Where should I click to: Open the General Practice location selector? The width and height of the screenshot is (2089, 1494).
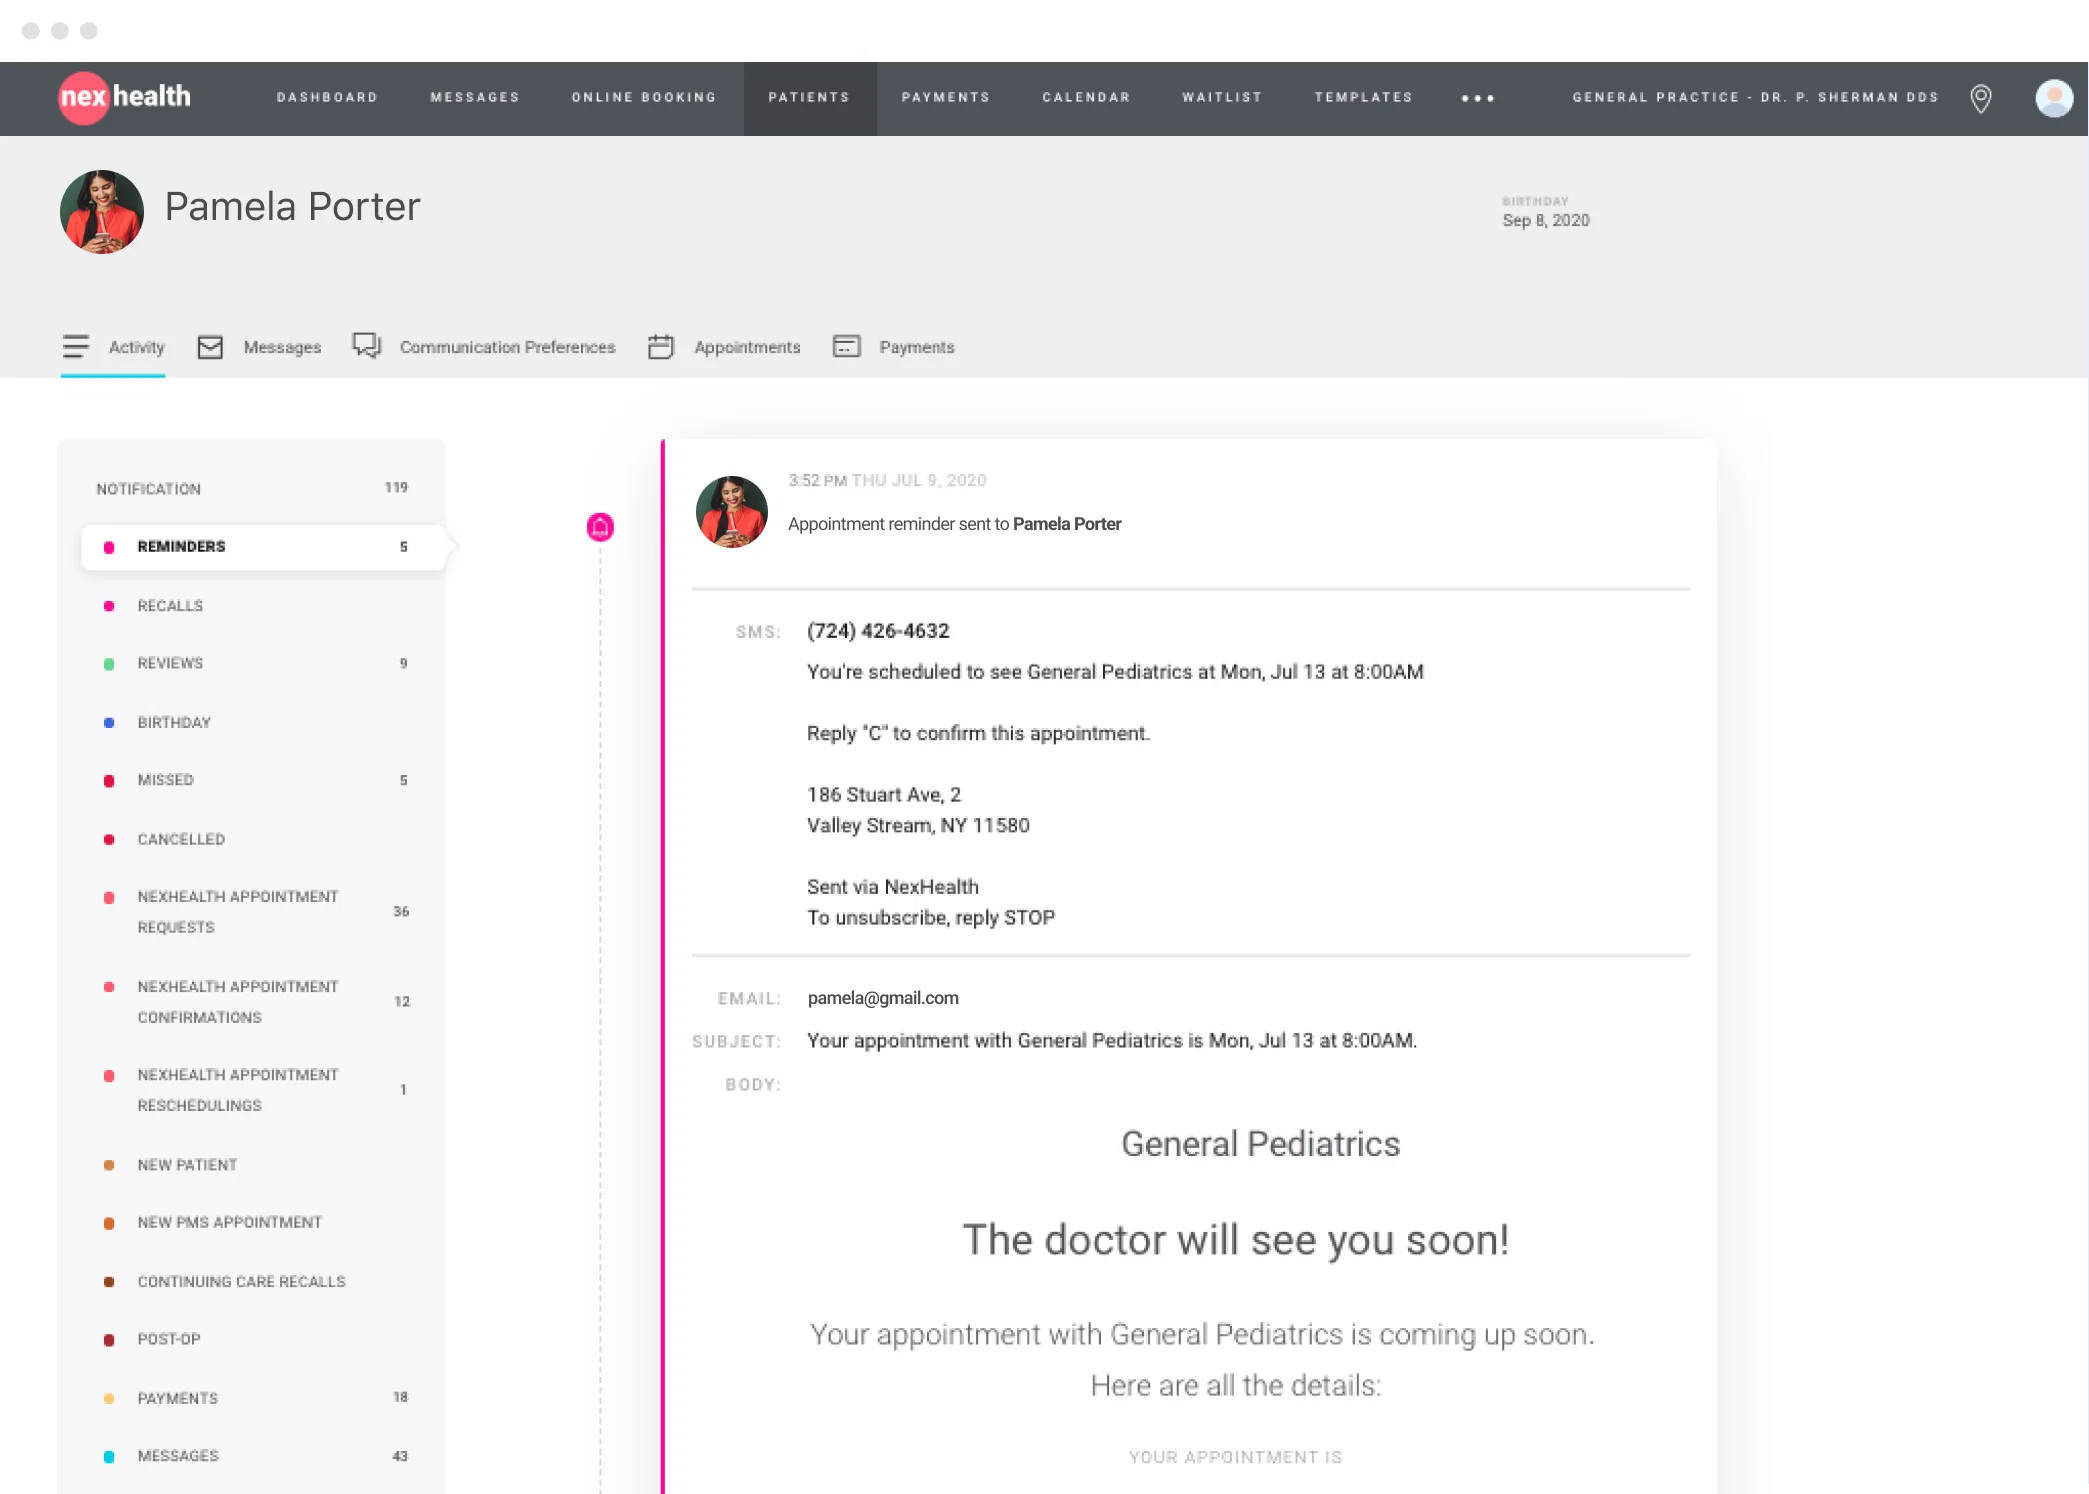[1755, 97]
